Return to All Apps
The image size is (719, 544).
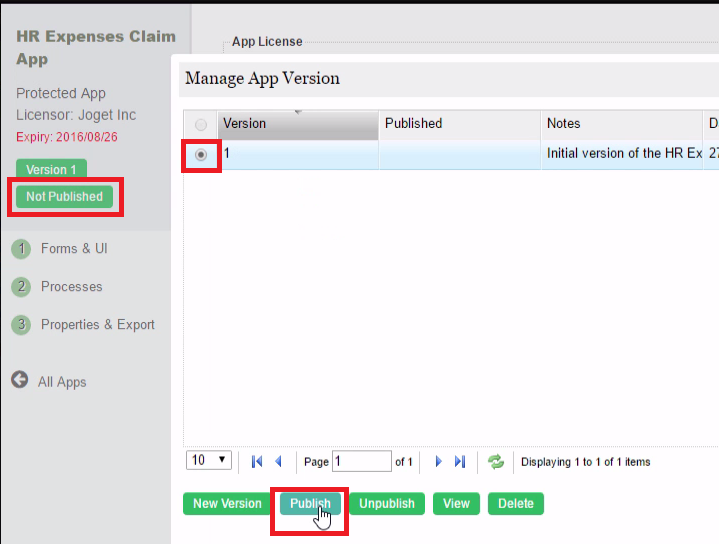(x=62, y=382)
